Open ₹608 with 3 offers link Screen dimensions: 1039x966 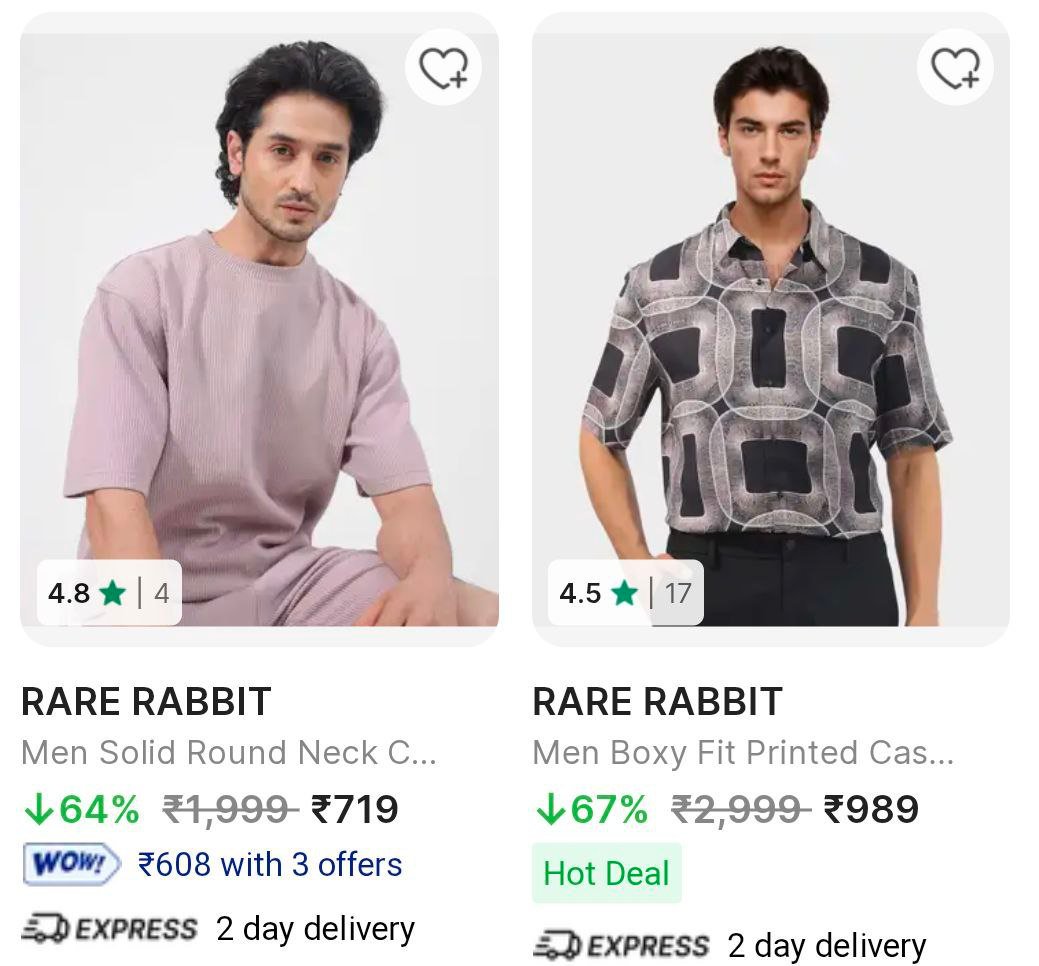(270, 864)
